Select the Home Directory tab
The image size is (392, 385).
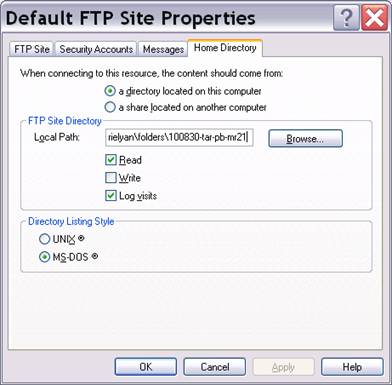tap(225, 48)
